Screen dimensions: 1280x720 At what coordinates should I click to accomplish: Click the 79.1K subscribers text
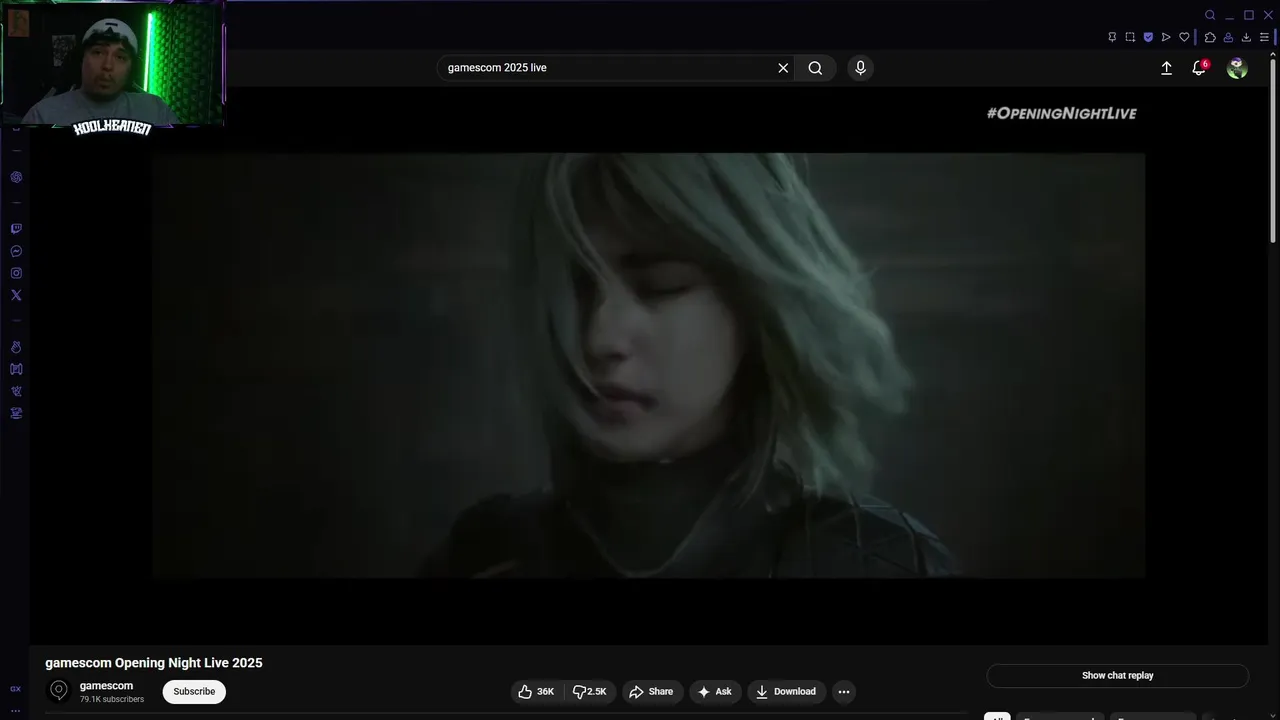112,700
